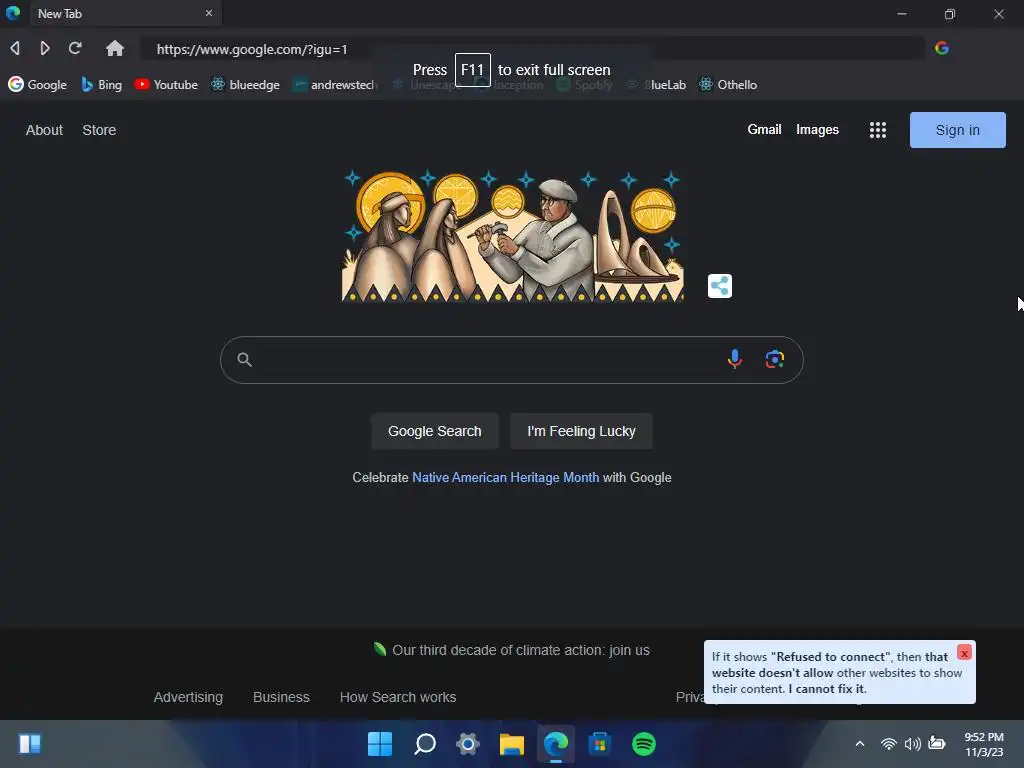Image resolution: width=1024 pixels, height=768 pixels.
Task: Expand hidden system tray icons
Action: pos(860,744)
